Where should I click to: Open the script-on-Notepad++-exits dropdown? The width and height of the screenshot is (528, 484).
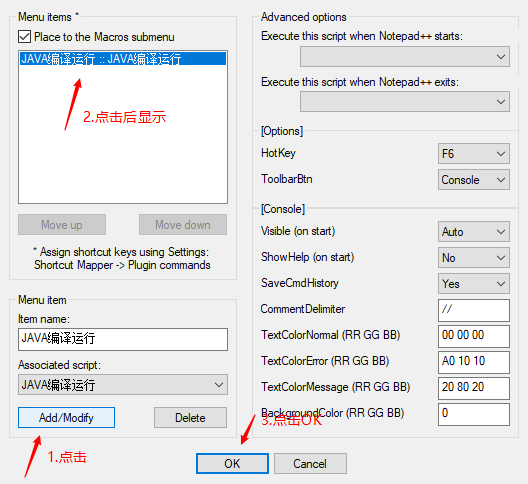[405, 101]
